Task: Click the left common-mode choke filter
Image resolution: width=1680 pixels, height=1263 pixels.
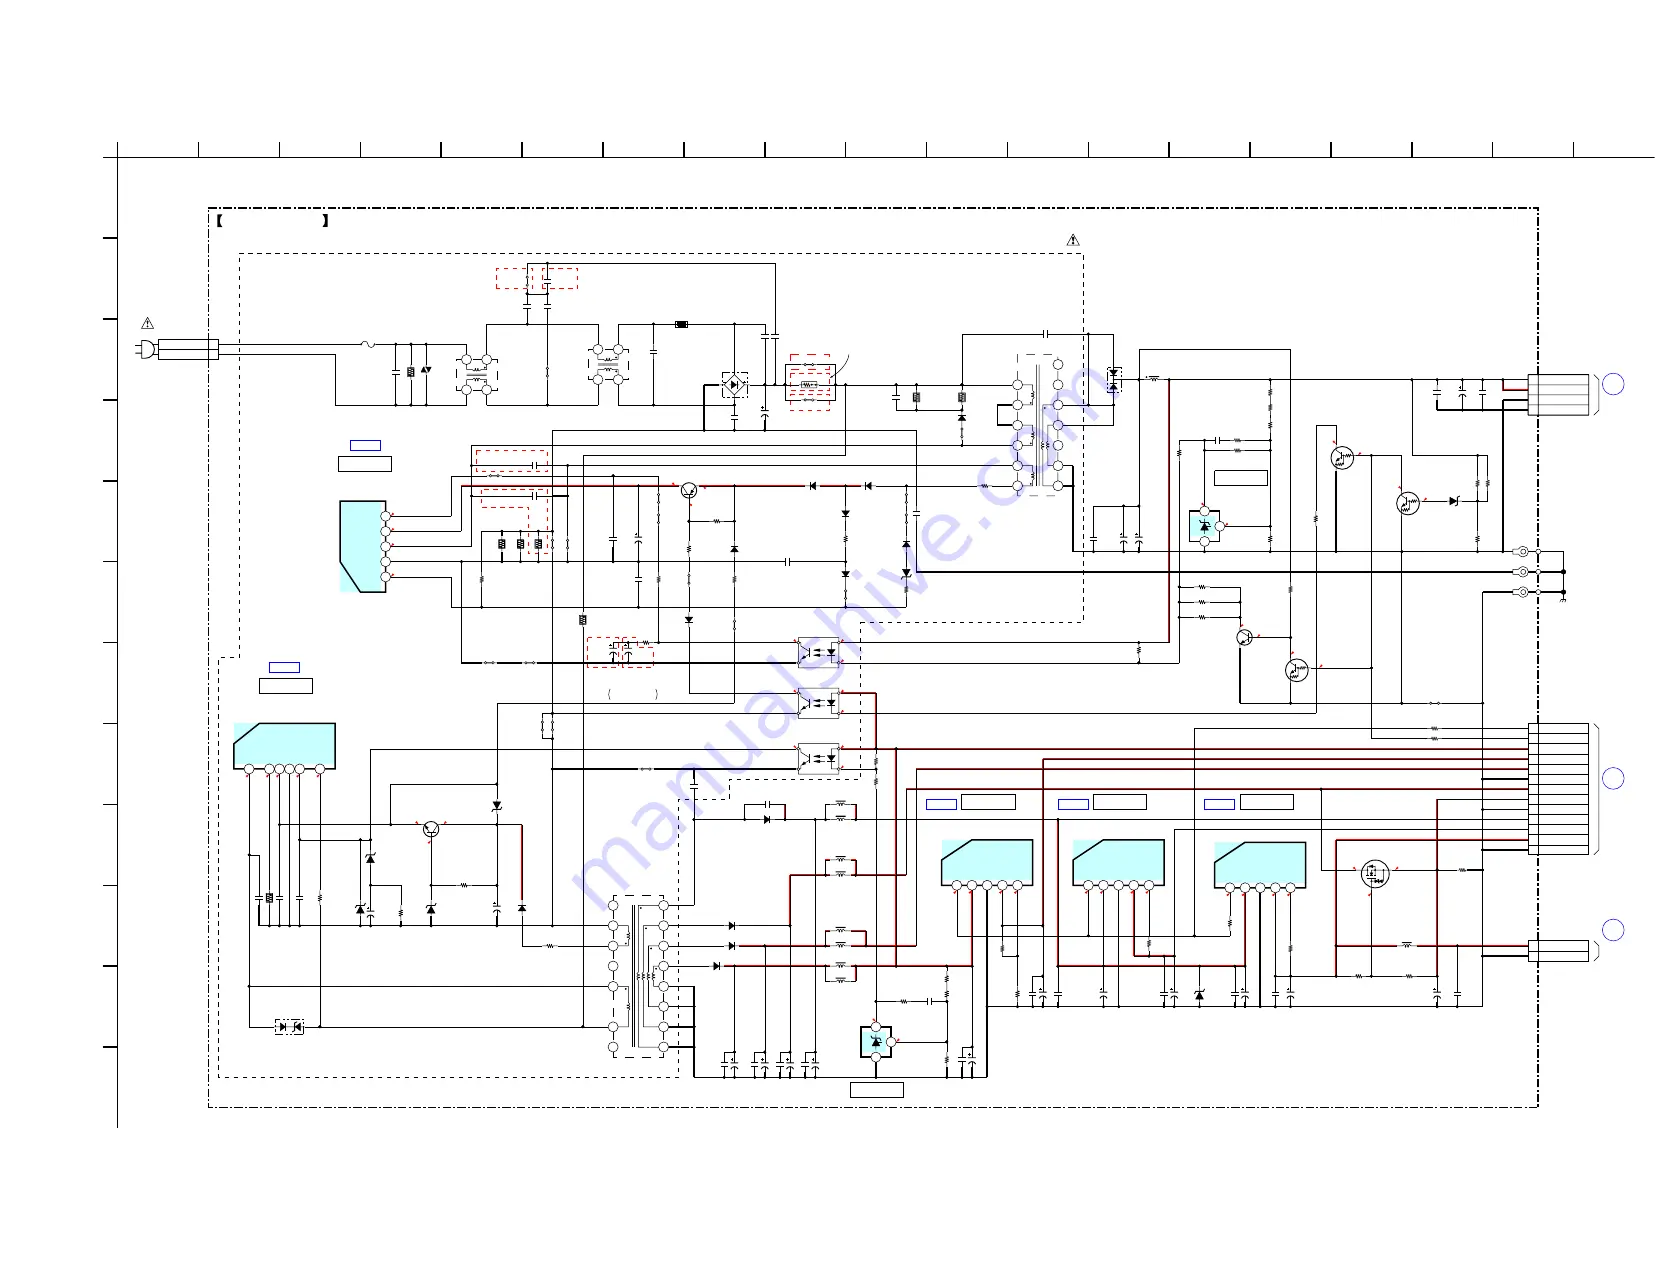Action: point(477,374)
